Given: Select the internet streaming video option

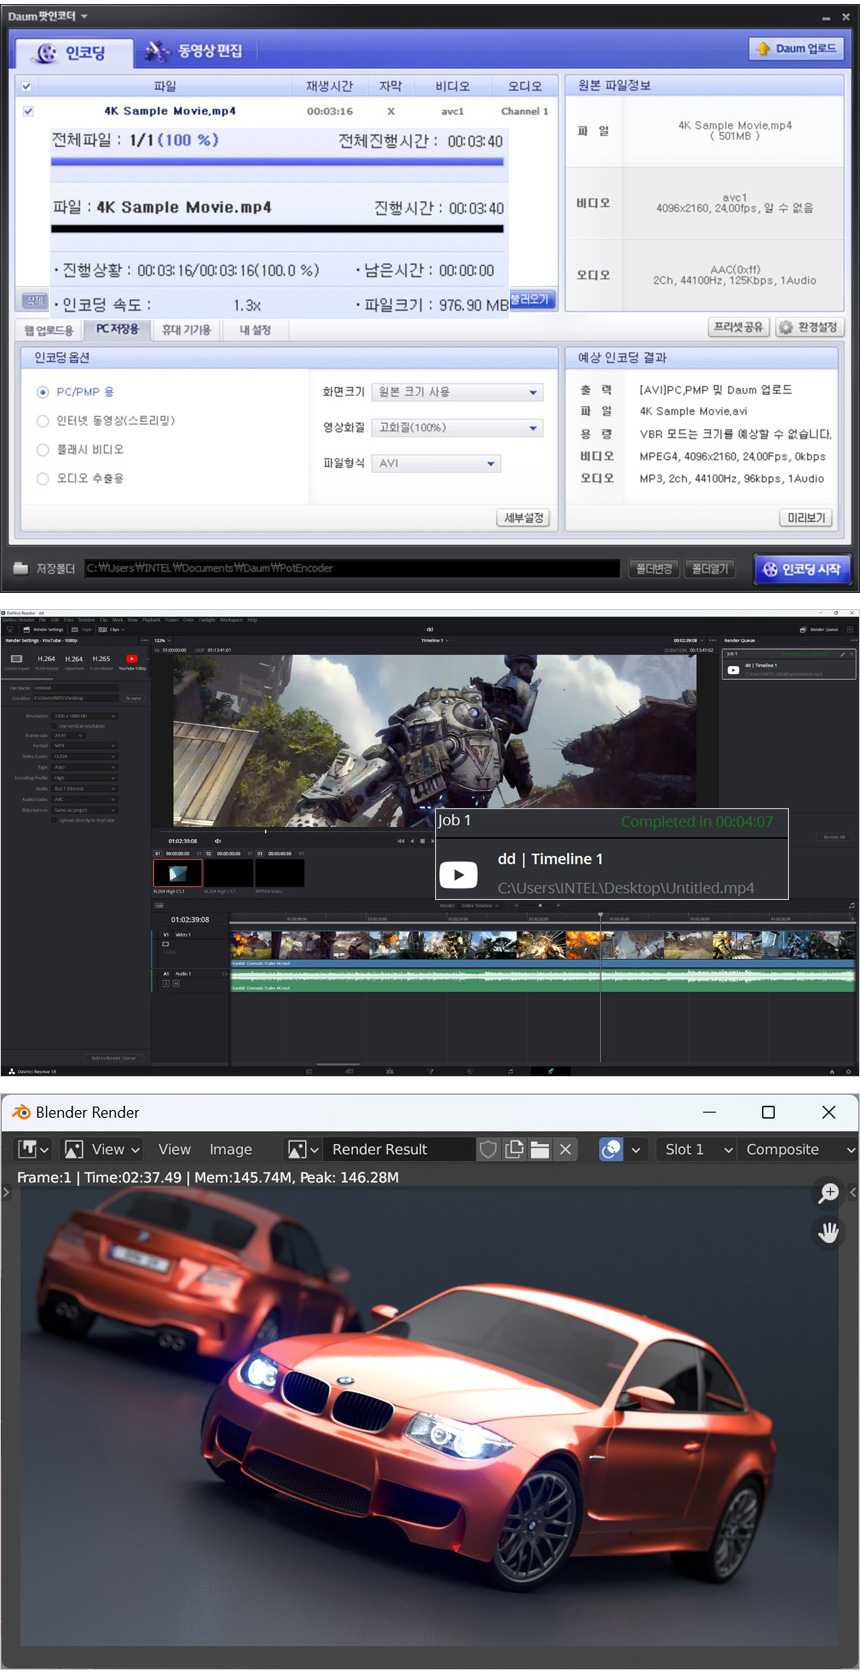Looking at the screenshot, I should click(43, 421).
